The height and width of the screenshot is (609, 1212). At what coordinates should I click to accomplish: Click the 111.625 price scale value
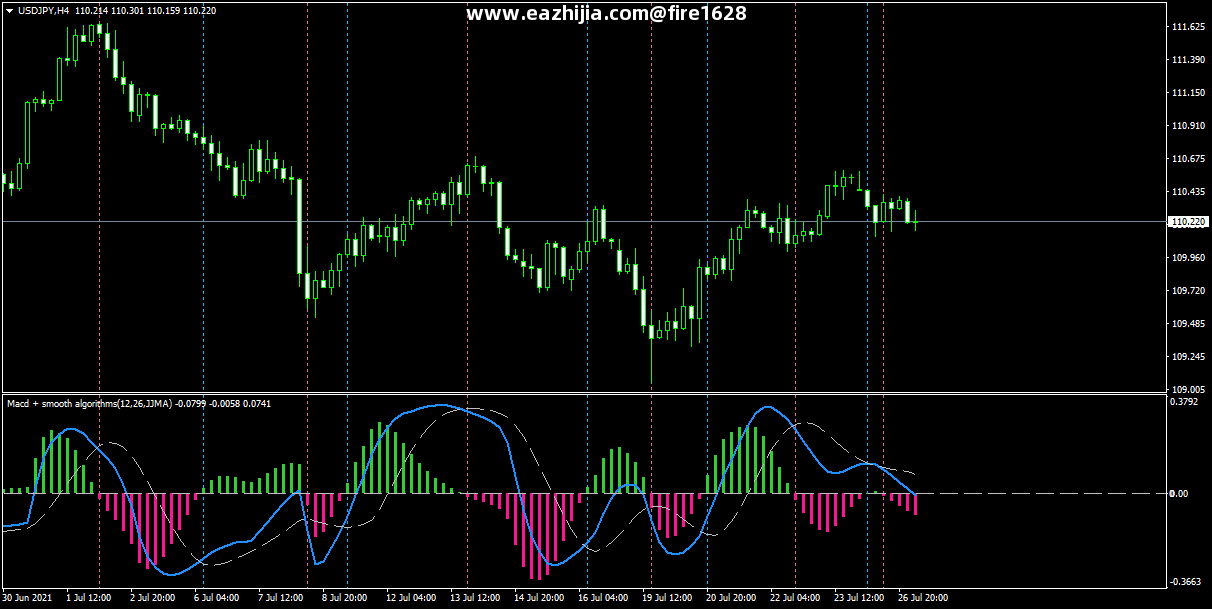tap(1186, 27)
